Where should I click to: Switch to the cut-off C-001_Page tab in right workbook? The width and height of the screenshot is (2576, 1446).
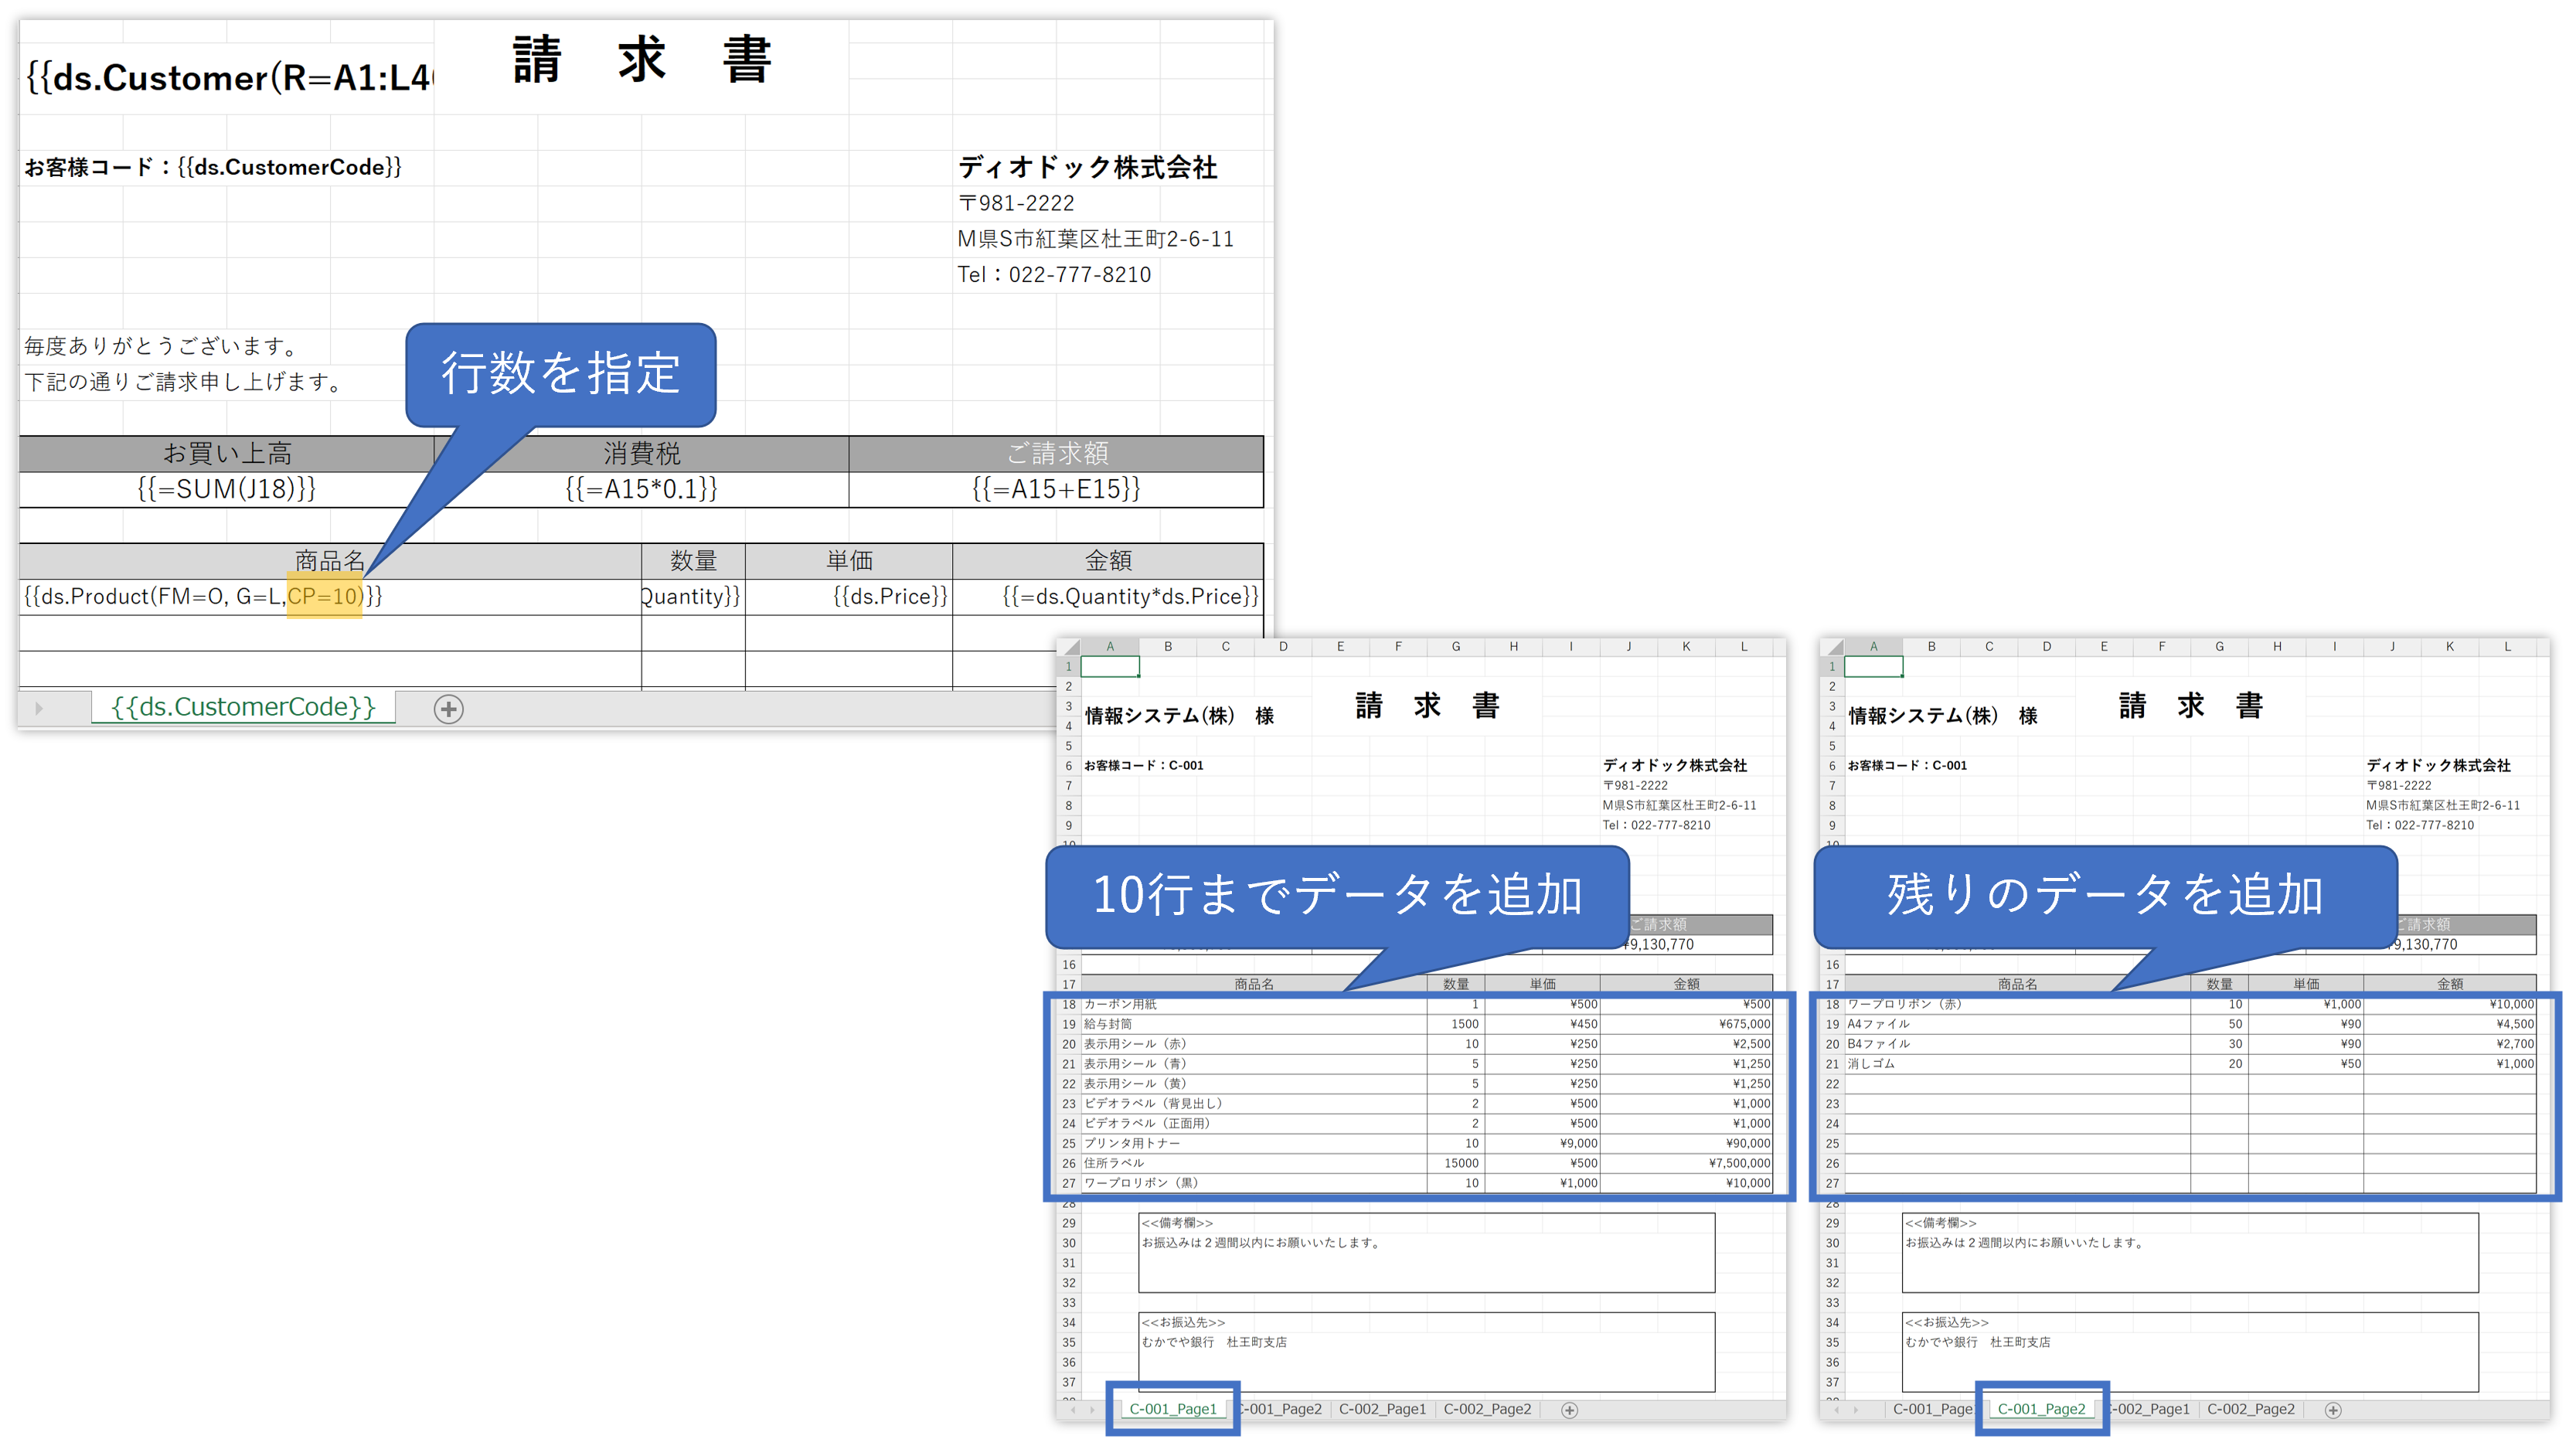pos(1932,1409)
